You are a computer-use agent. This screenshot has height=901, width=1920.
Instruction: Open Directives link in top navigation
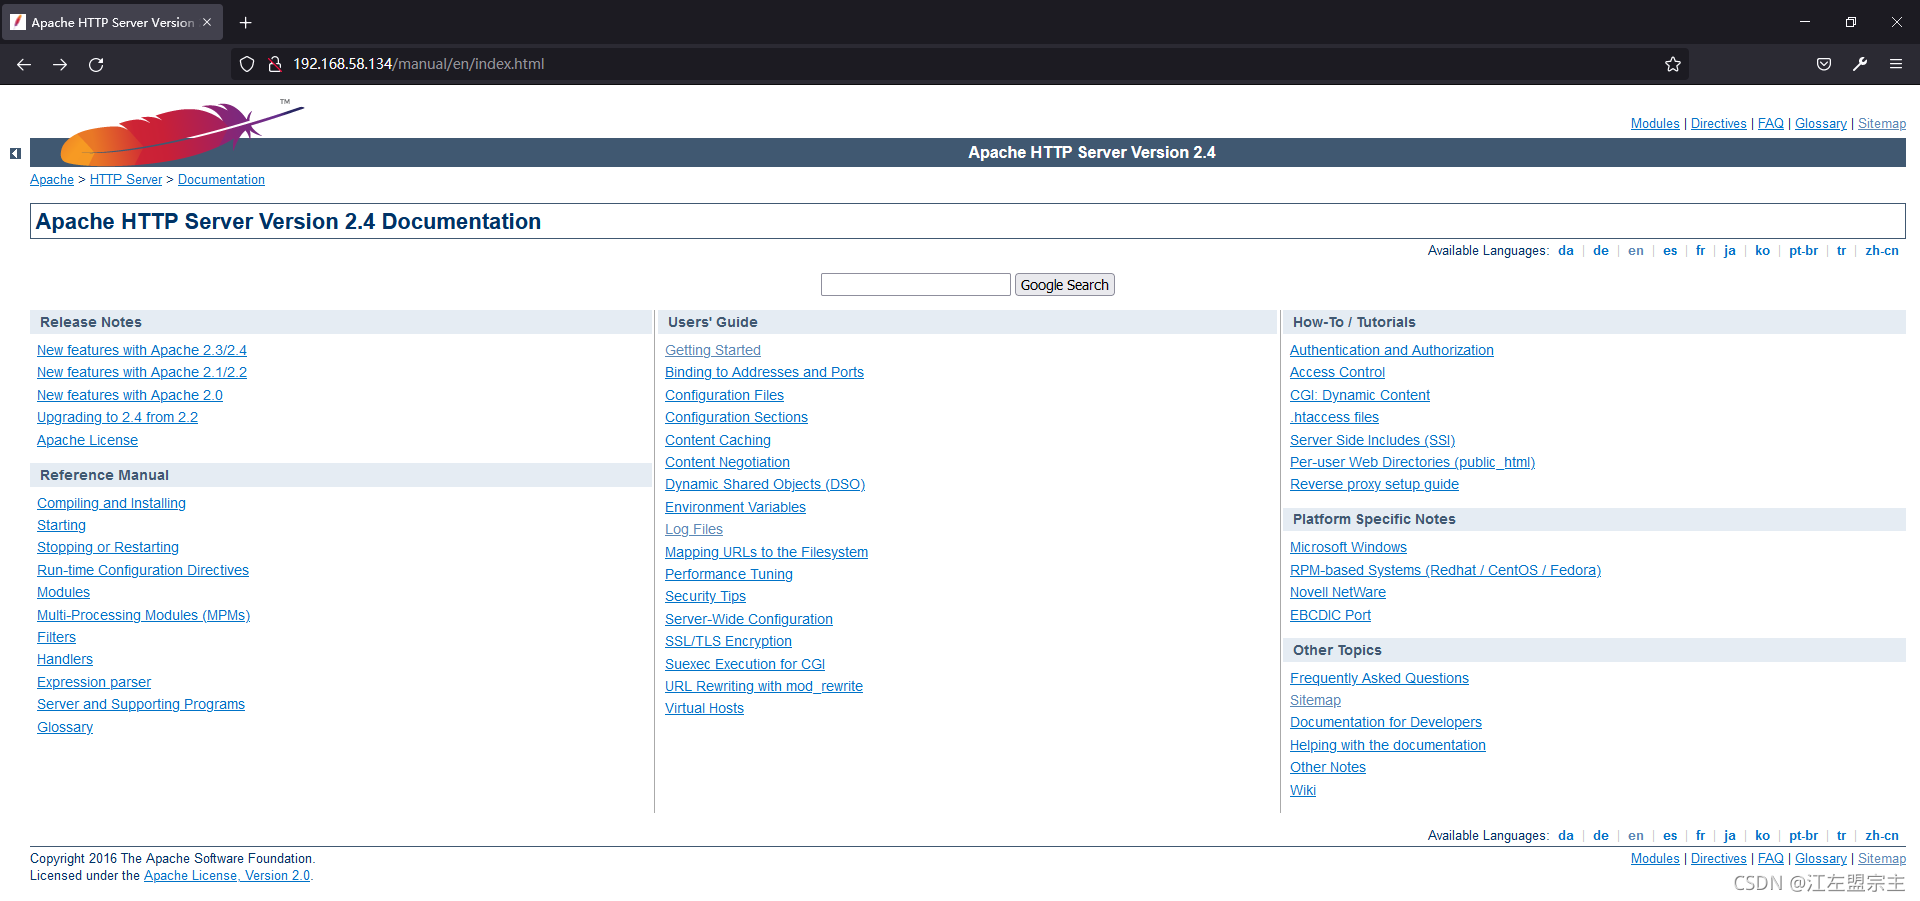1718,124
